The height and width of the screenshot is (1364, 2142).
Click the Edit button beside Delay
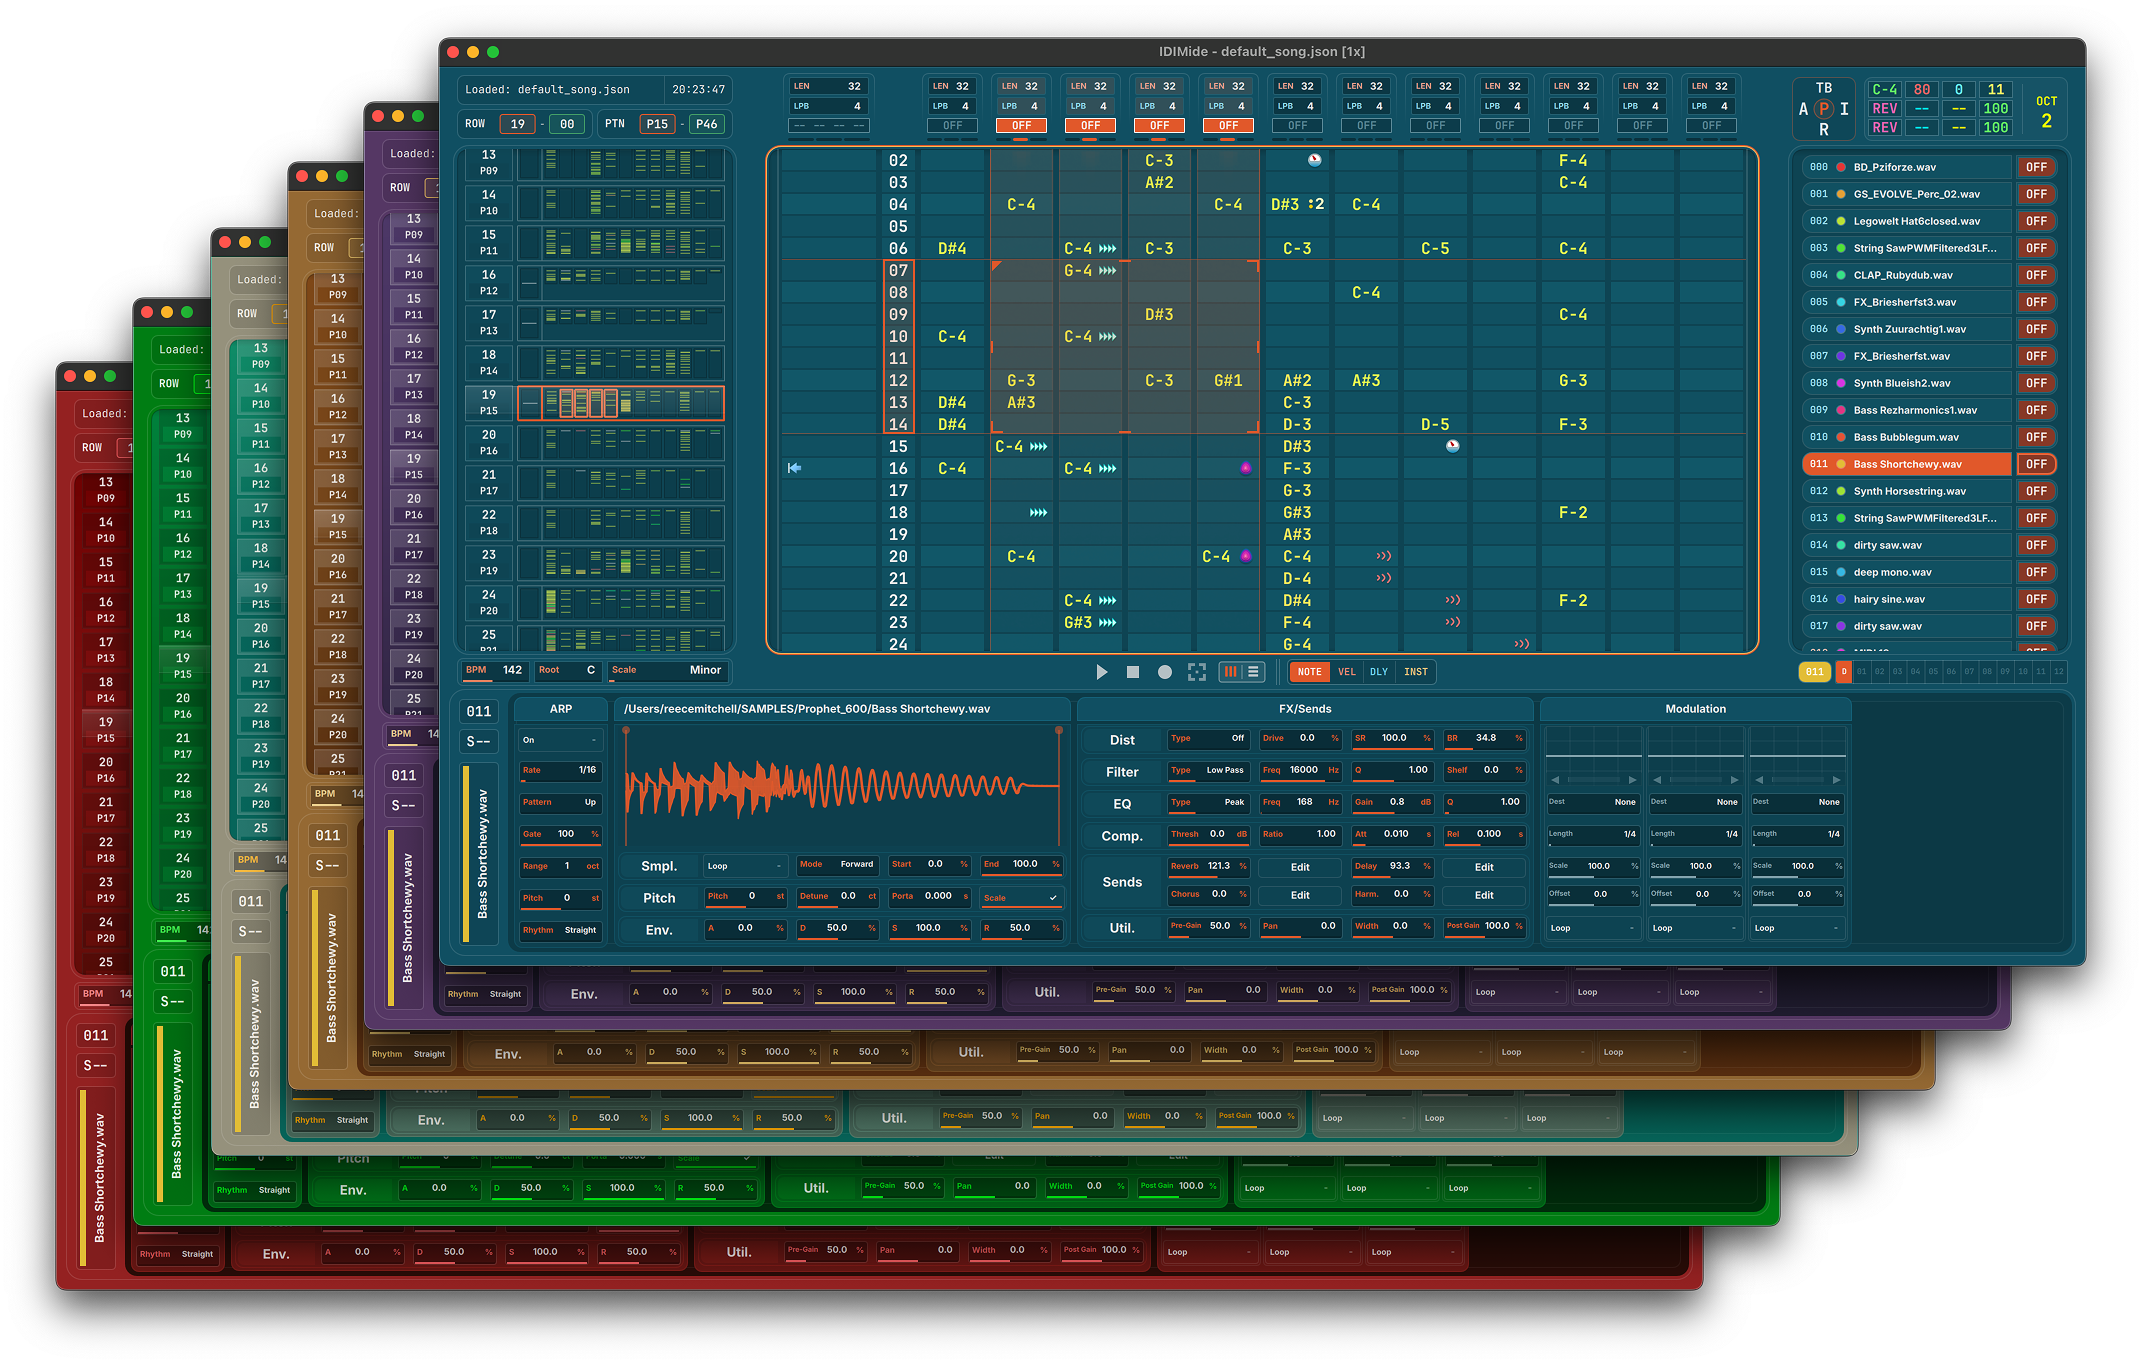[1484, 868]
